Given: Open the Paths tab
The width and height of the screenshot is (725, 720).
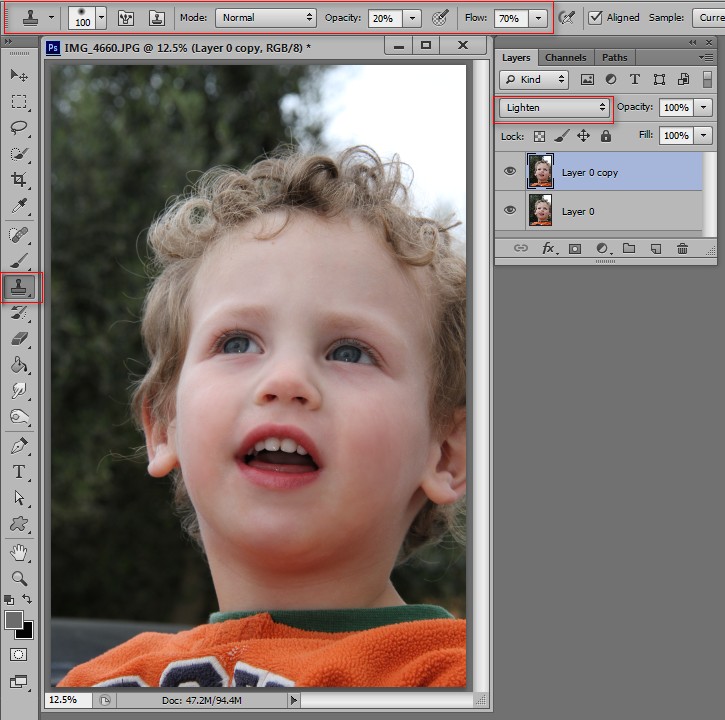Looking at the screenshot, I should click(x=614, y=57).
